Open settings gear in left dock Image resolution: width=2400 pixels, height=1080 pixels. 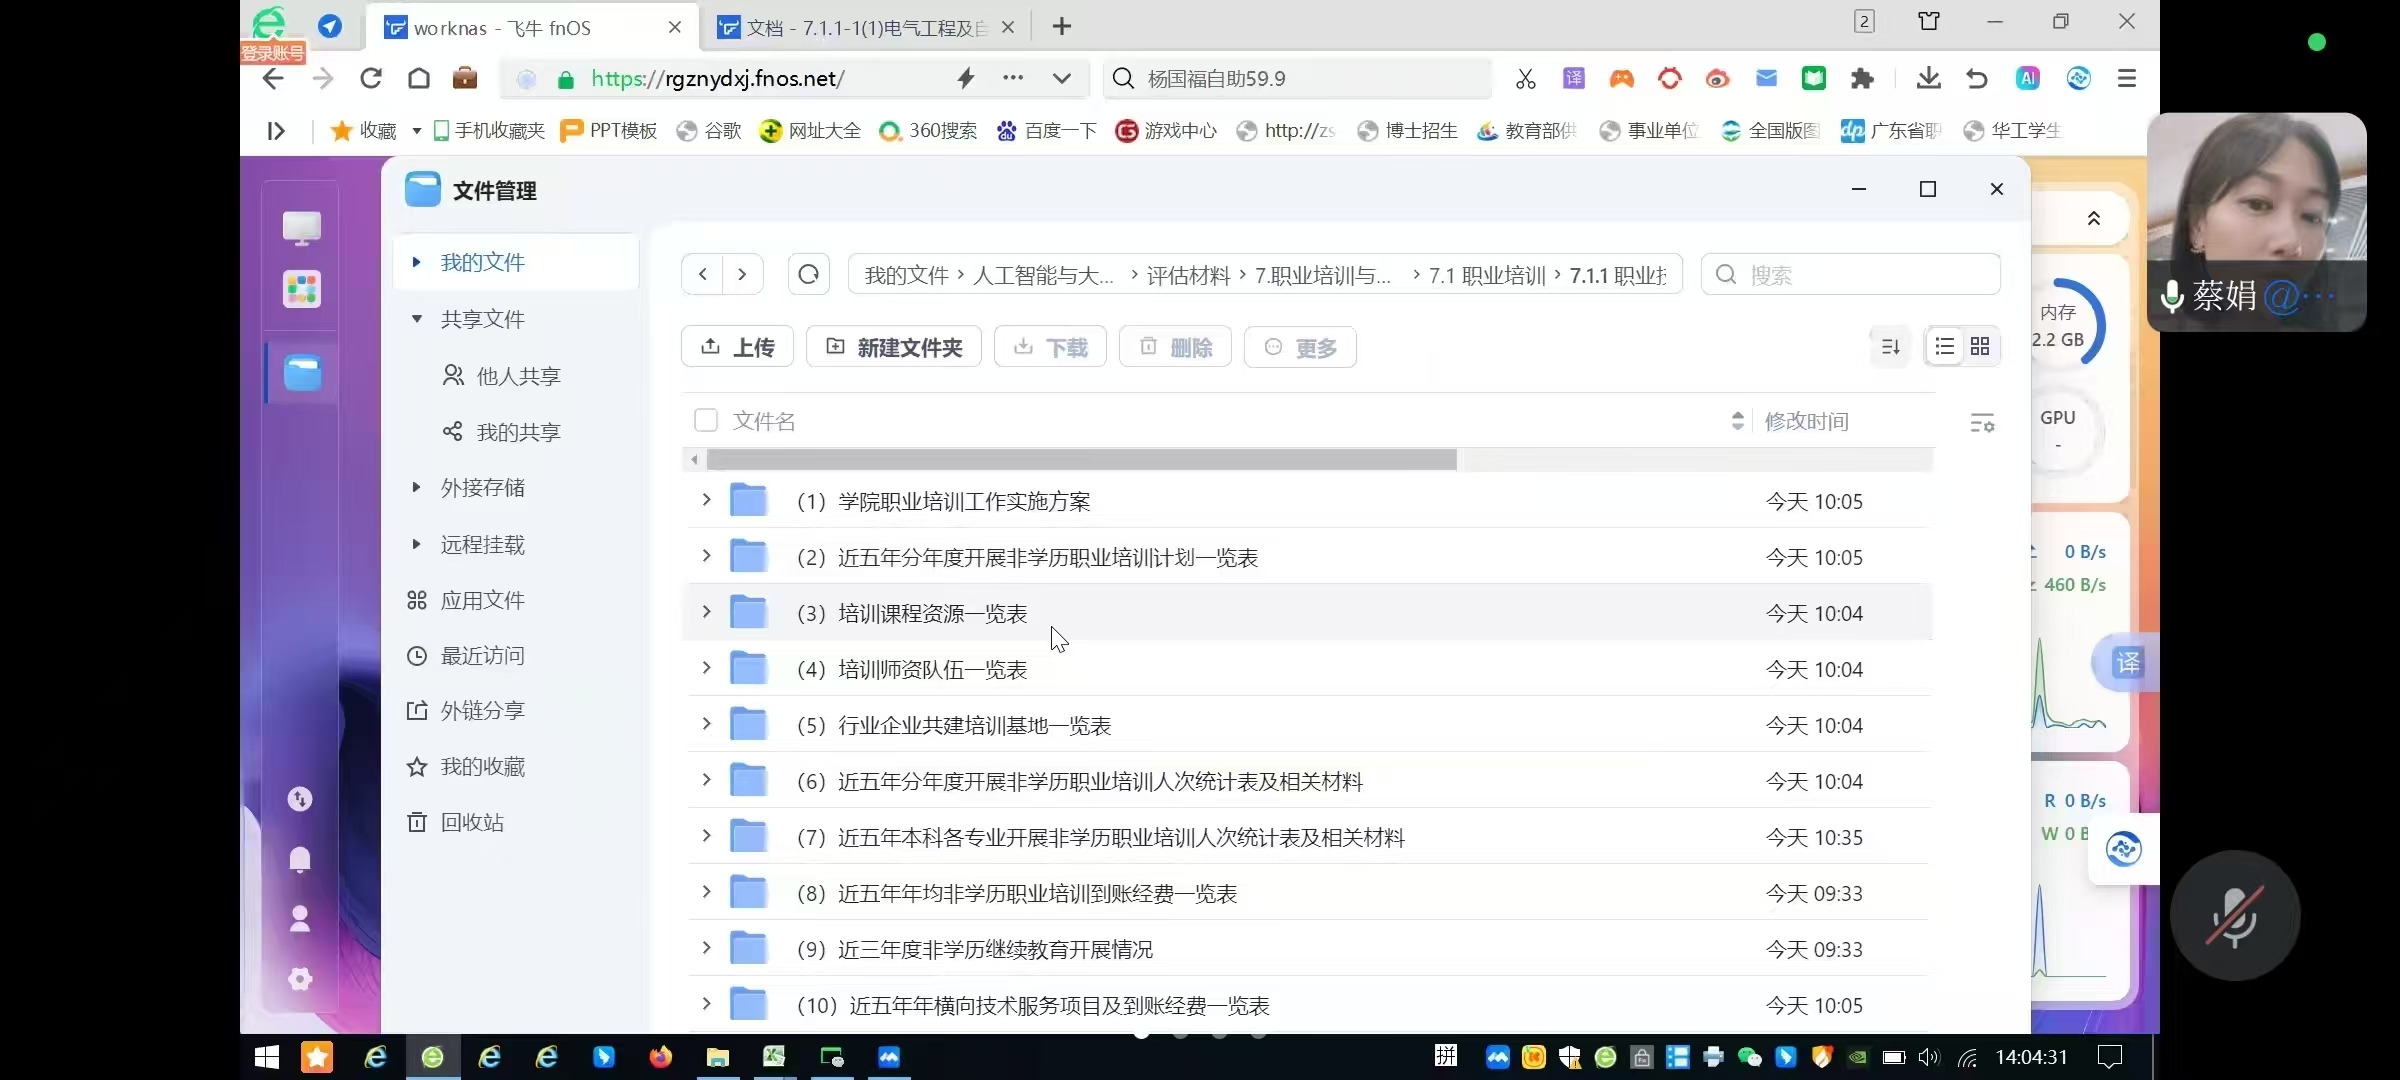[x=300, y=978]
